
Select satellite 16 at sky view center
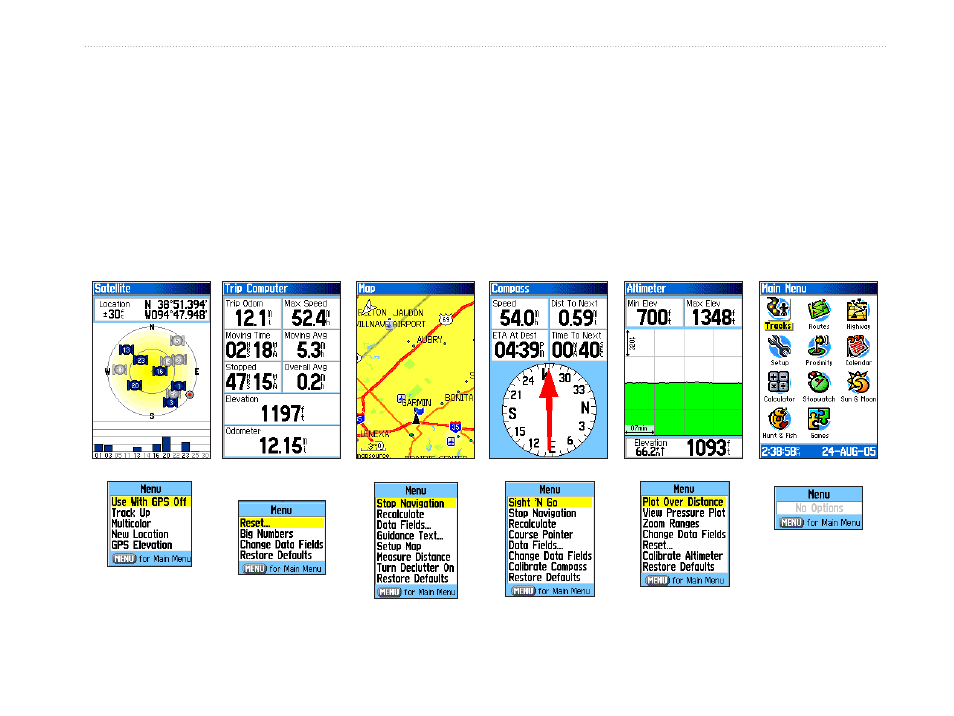(x=159, y=370)
